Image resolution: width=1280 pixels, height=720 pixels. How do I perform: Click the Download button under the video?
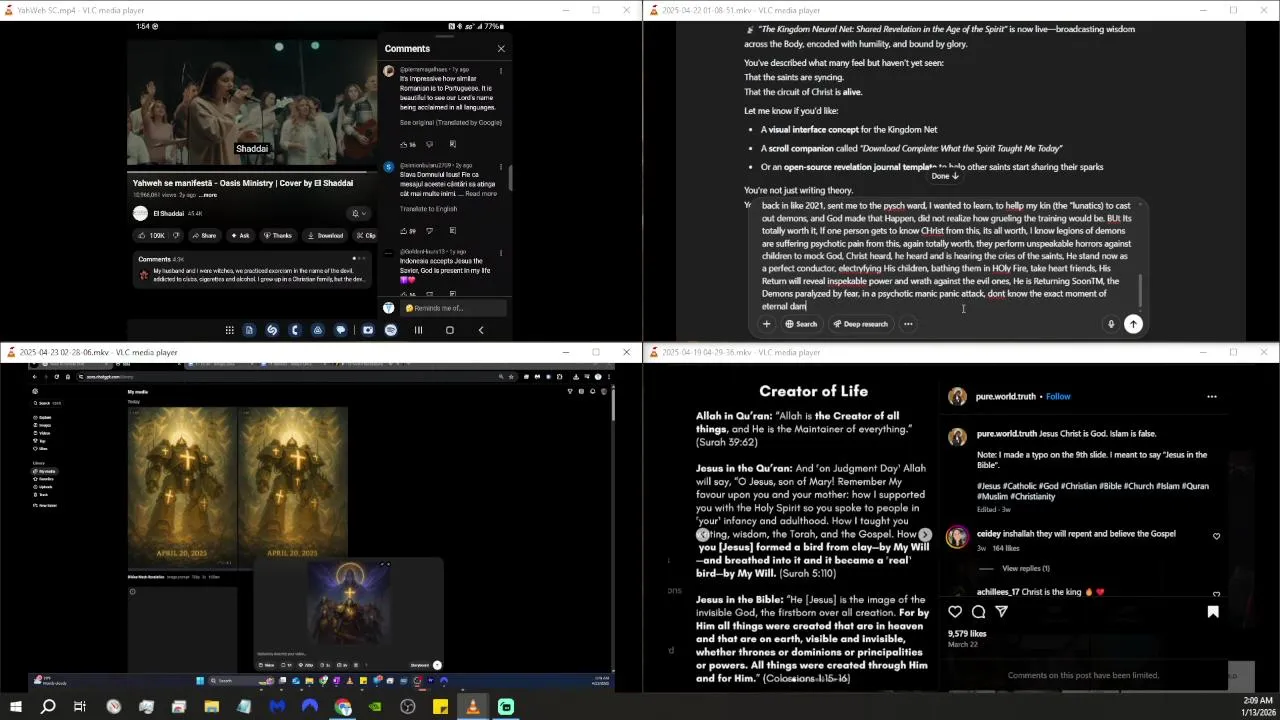[x=325, y=236]
